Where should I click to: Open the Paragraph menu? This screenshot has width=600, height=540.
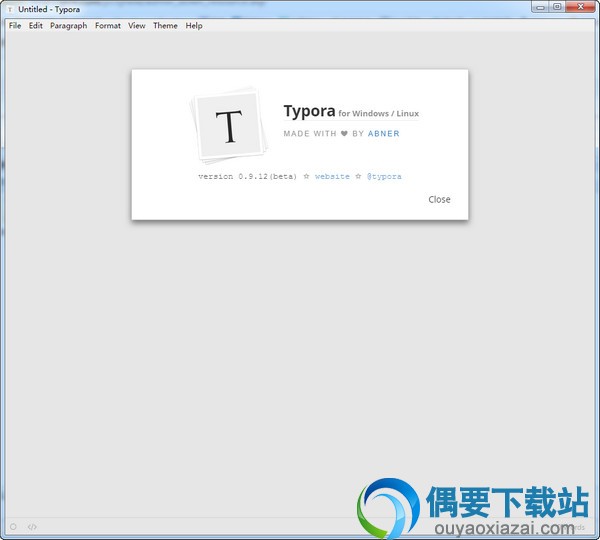click(68, 26)
